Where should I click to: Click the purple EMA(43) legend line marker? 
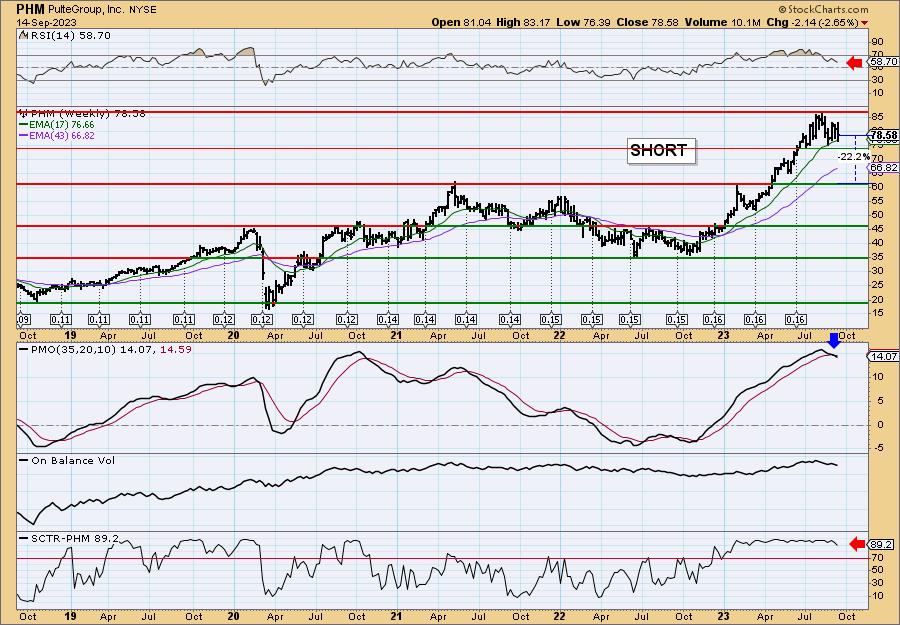click(x=24, y=136)
